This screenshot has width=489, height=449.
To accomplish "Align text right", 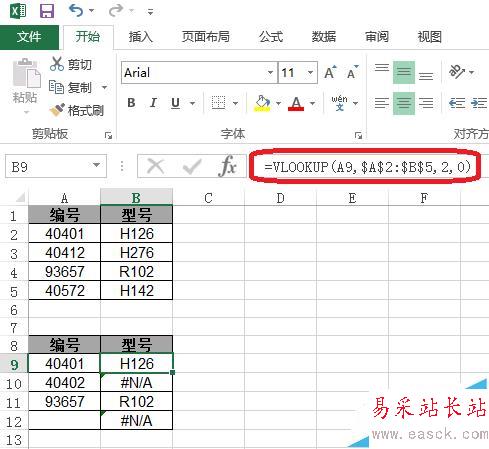I will 426,103.
